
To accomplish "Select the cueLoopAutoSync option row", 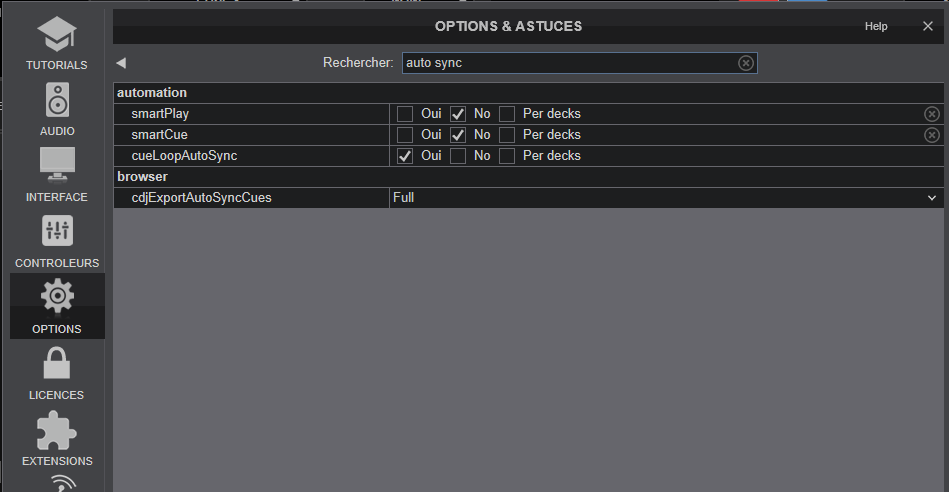I will coord(528,156).
